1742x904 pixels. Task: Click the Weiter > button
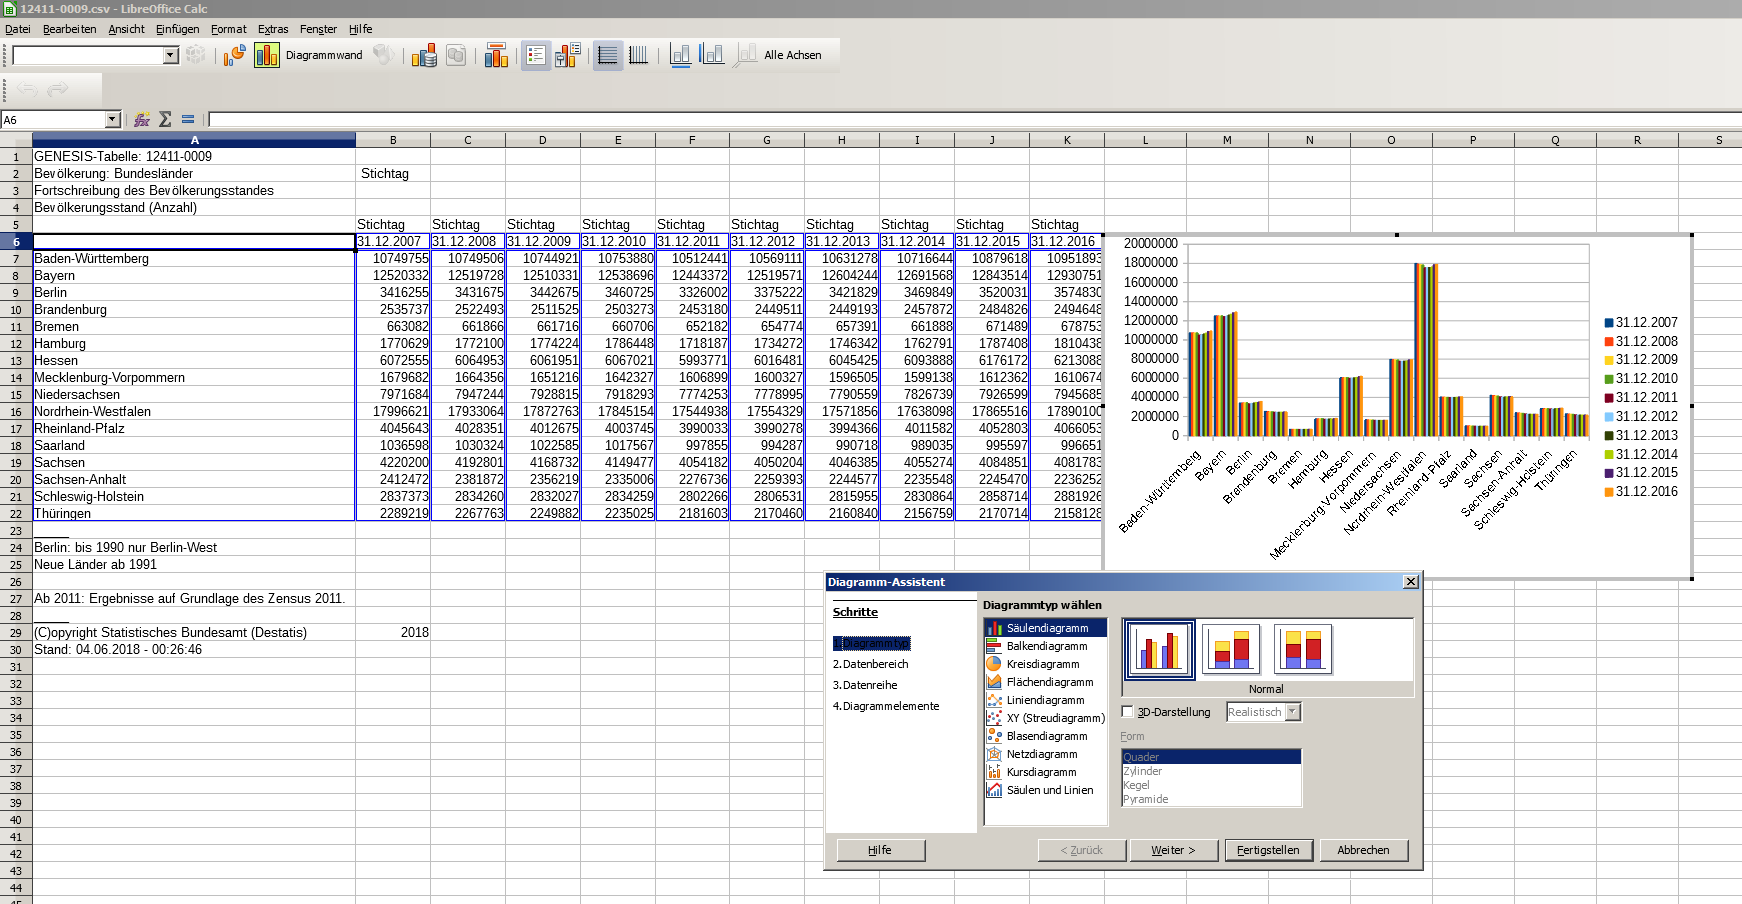point(1174,850)
